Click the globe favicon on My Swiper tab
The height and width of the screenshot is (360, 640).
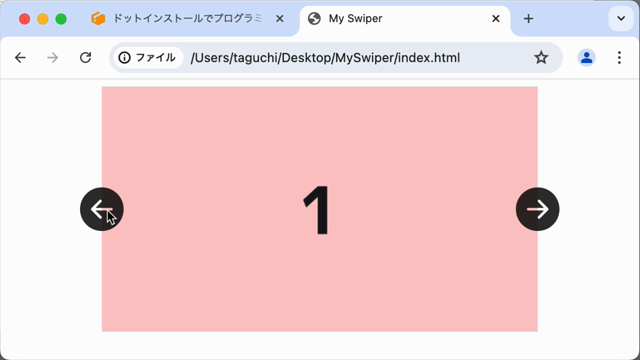click(x=314, y=18)
